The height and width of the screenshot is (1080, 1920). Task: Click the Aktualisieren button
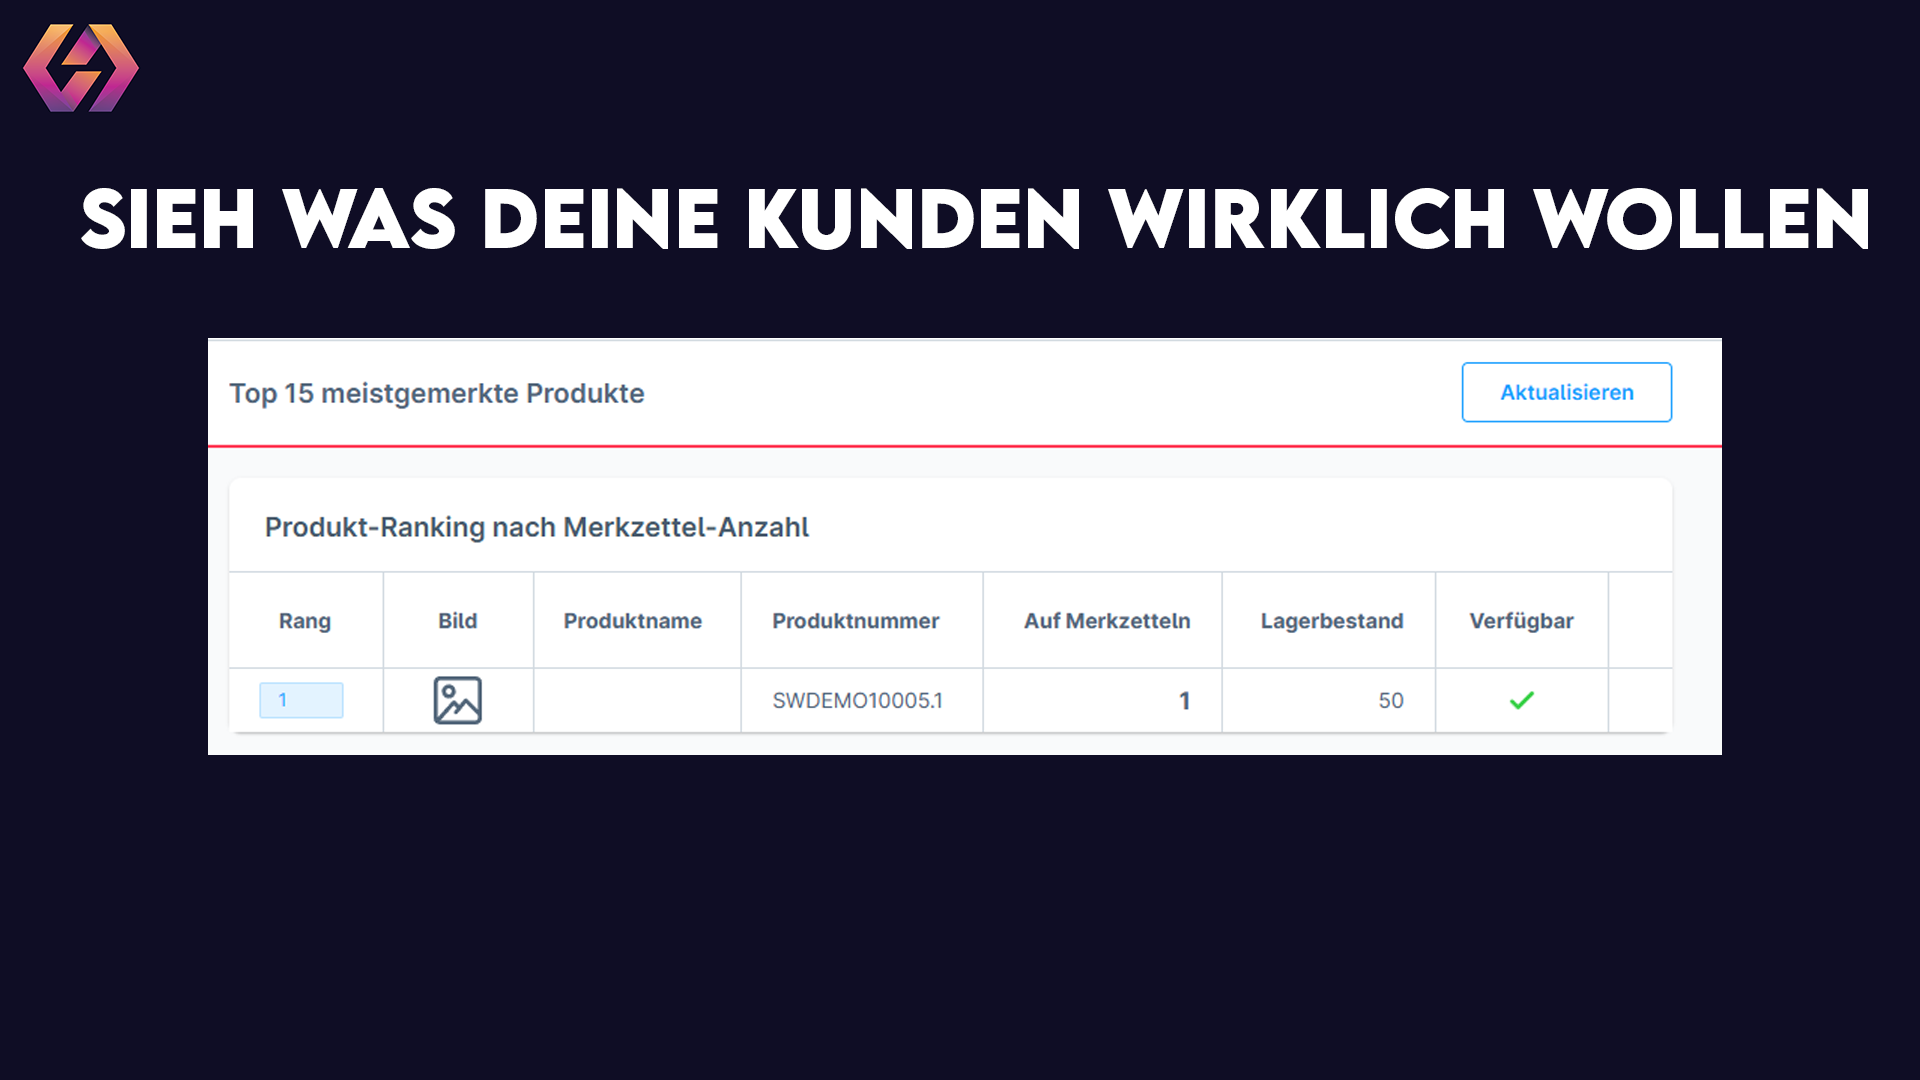1566,392
